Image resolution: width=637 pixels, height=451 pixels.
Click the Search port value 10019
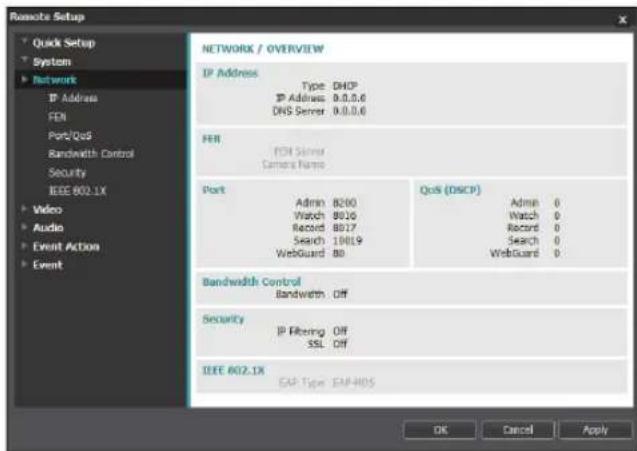[347, 241]
